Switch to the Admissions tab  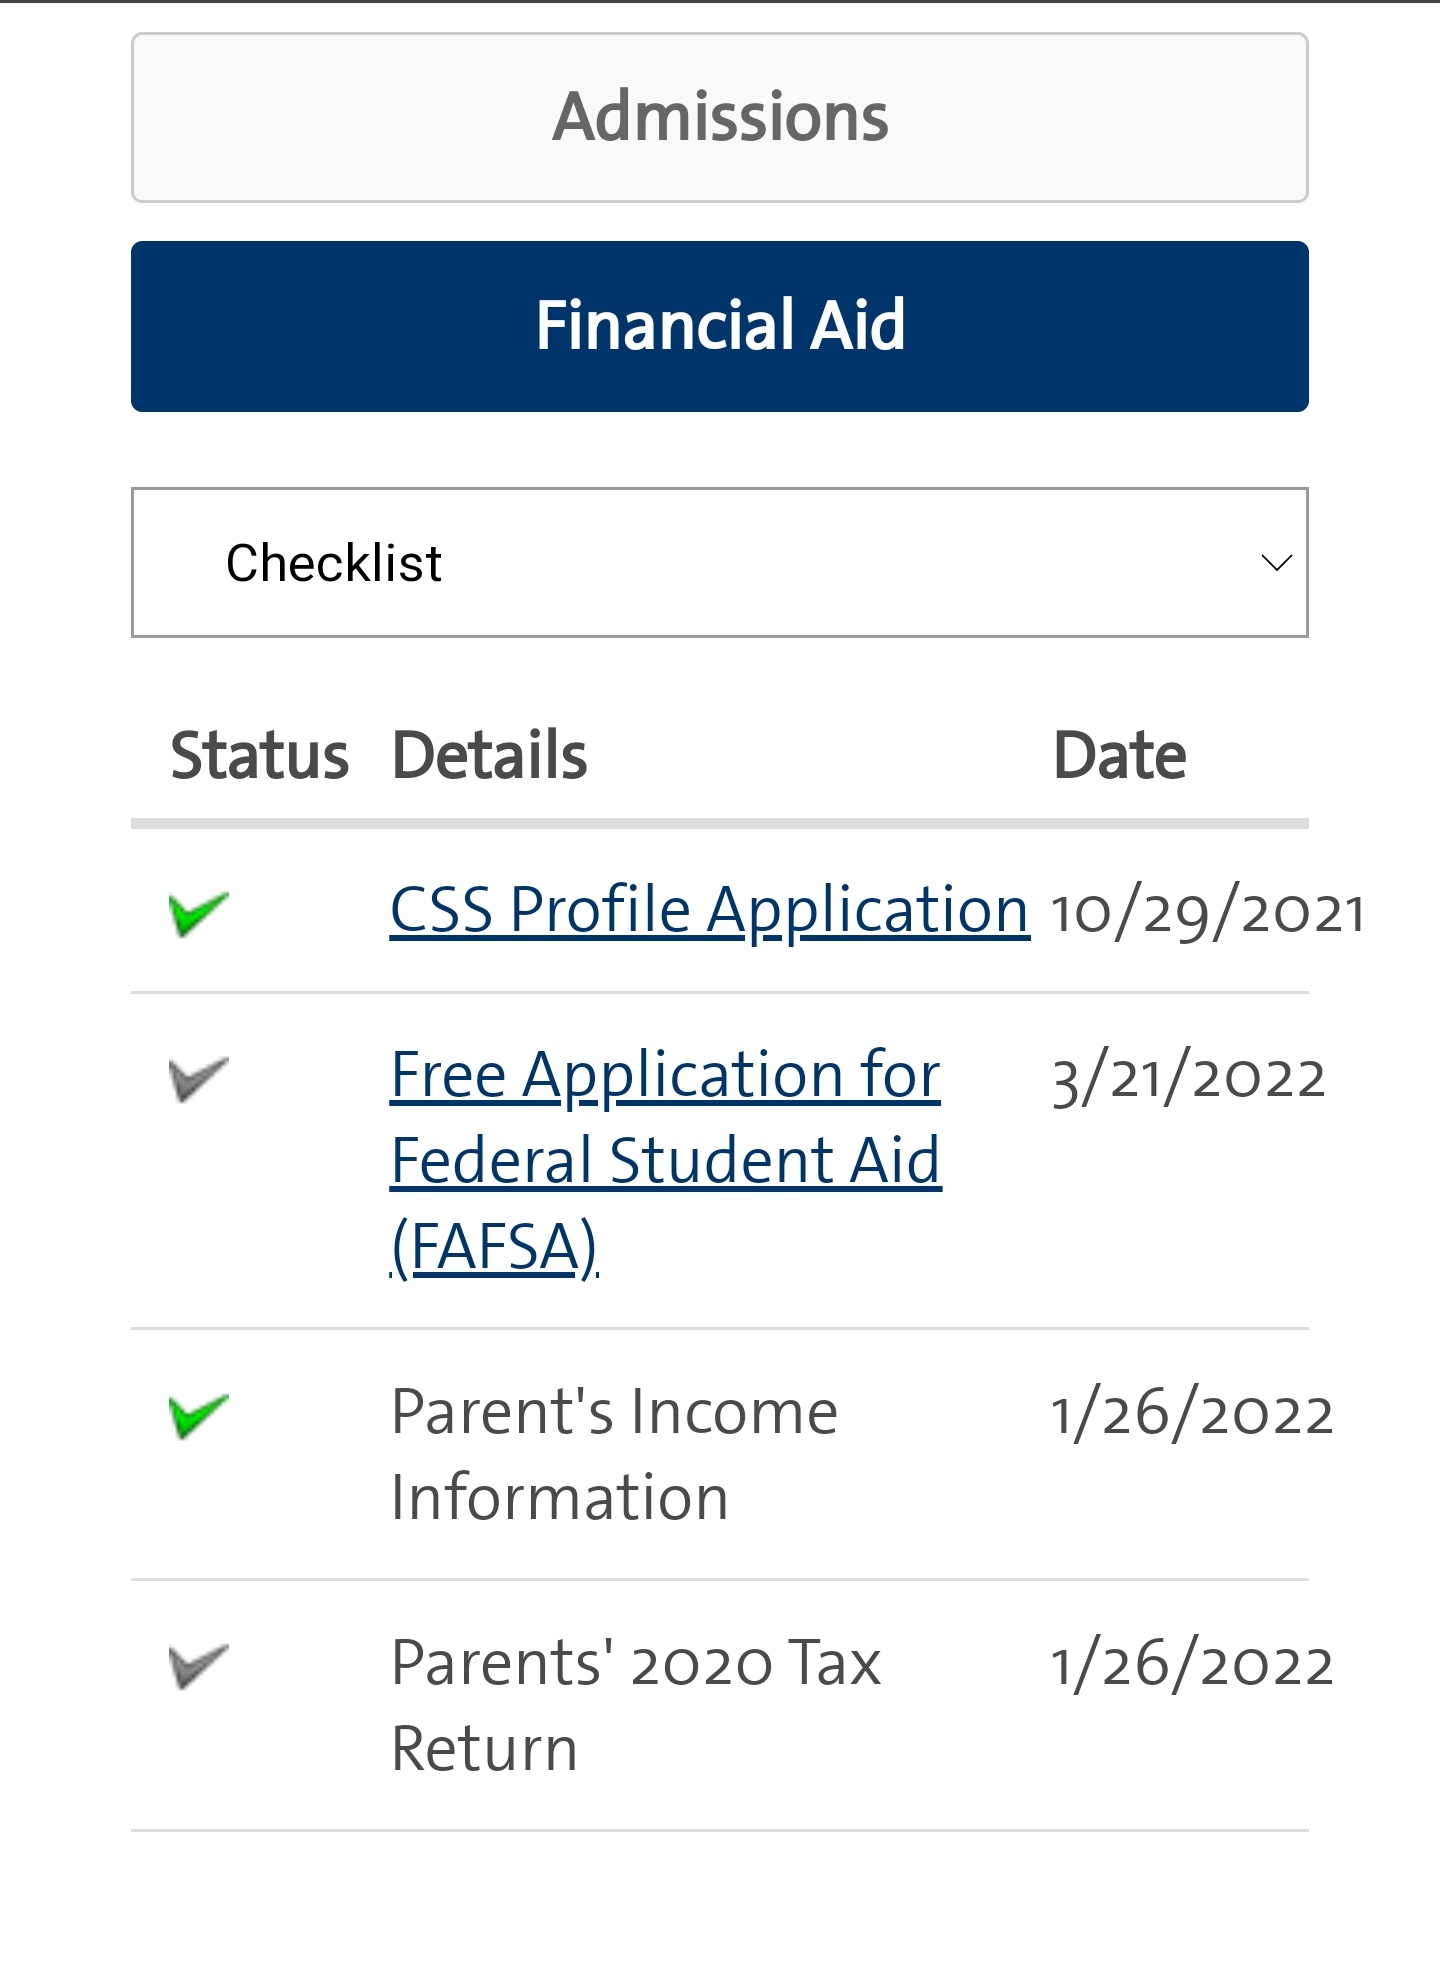(x=718, y=117)
